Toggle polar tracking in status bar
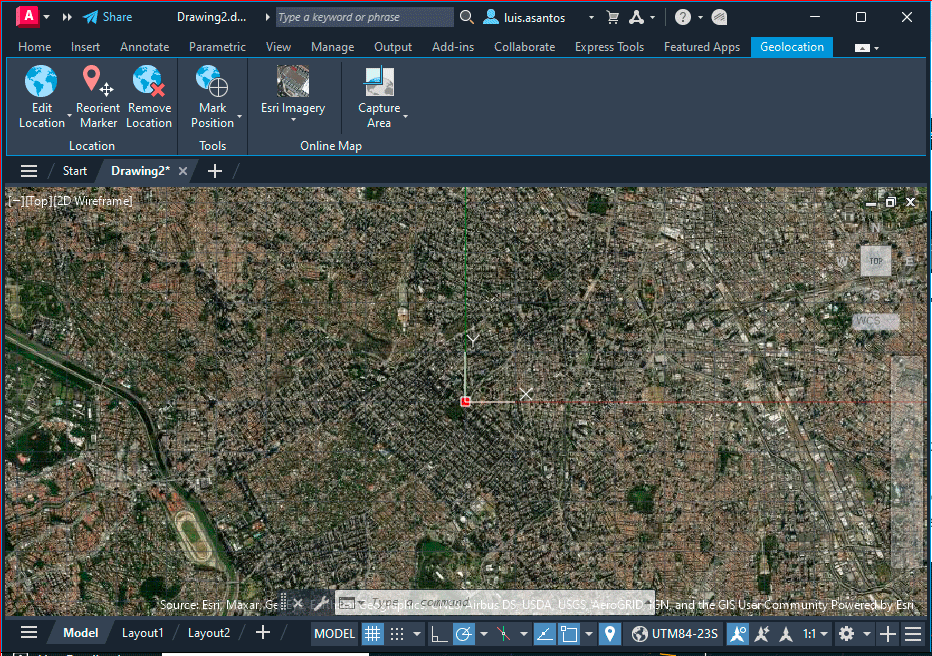 pyautogui.click(x=464, y=633)
